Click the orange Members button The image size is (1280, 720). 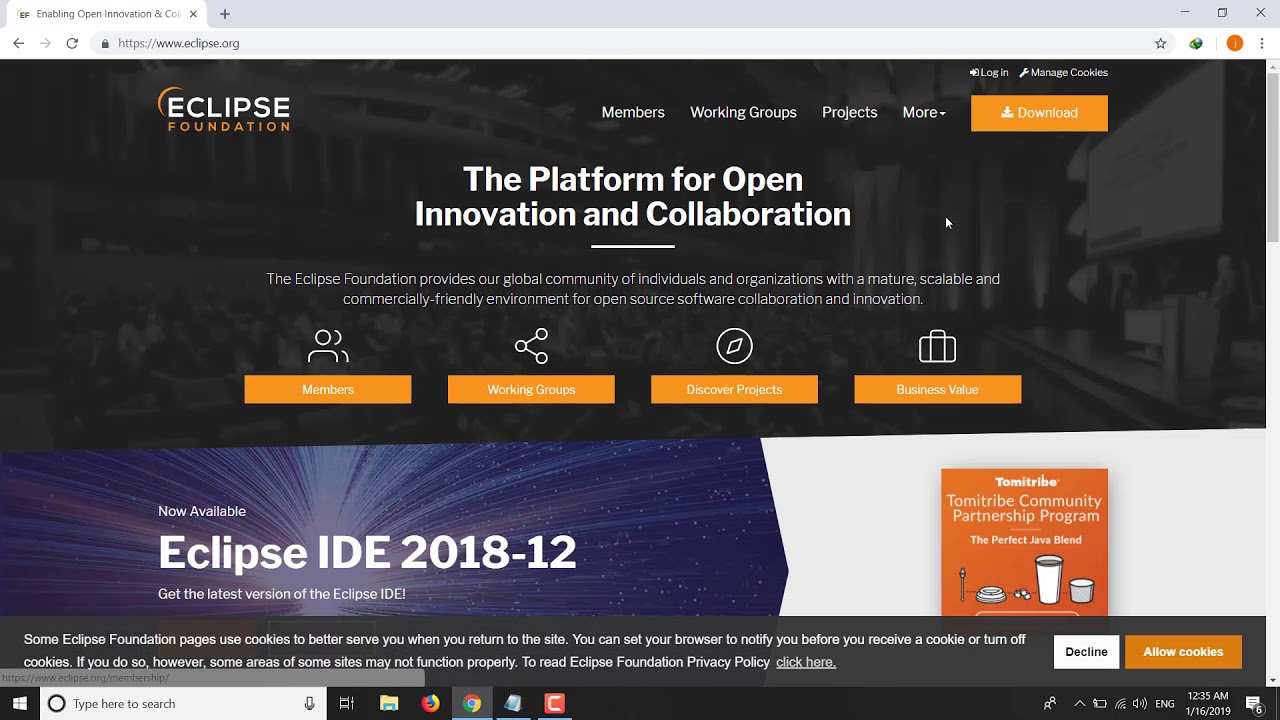click(x=328, y=389)
